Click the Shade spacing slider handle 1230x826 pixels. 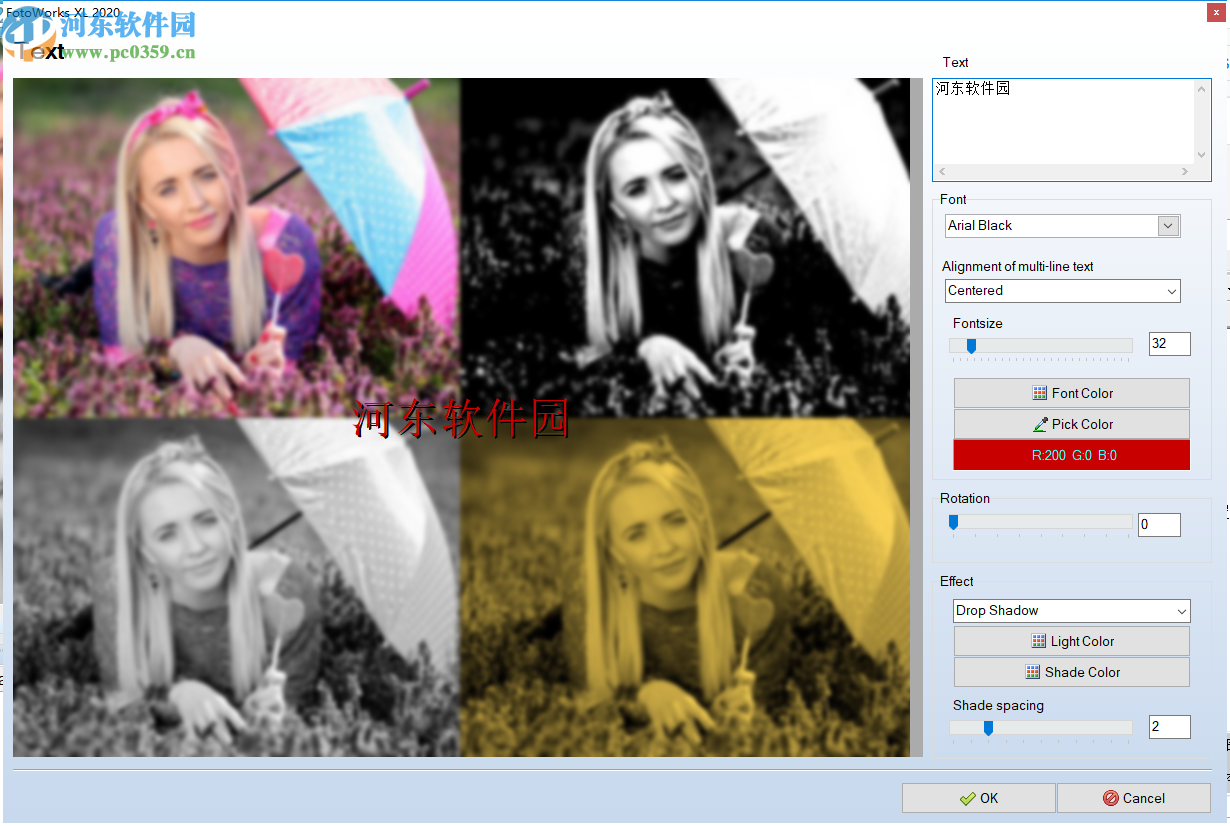988,727
